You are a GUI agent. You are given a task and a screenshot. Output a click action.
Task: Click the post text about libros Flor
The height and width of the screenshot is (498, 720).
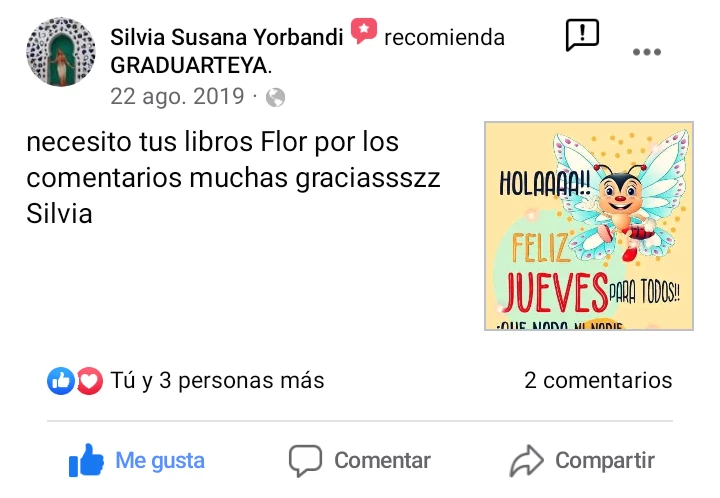[x=233, y=178]
